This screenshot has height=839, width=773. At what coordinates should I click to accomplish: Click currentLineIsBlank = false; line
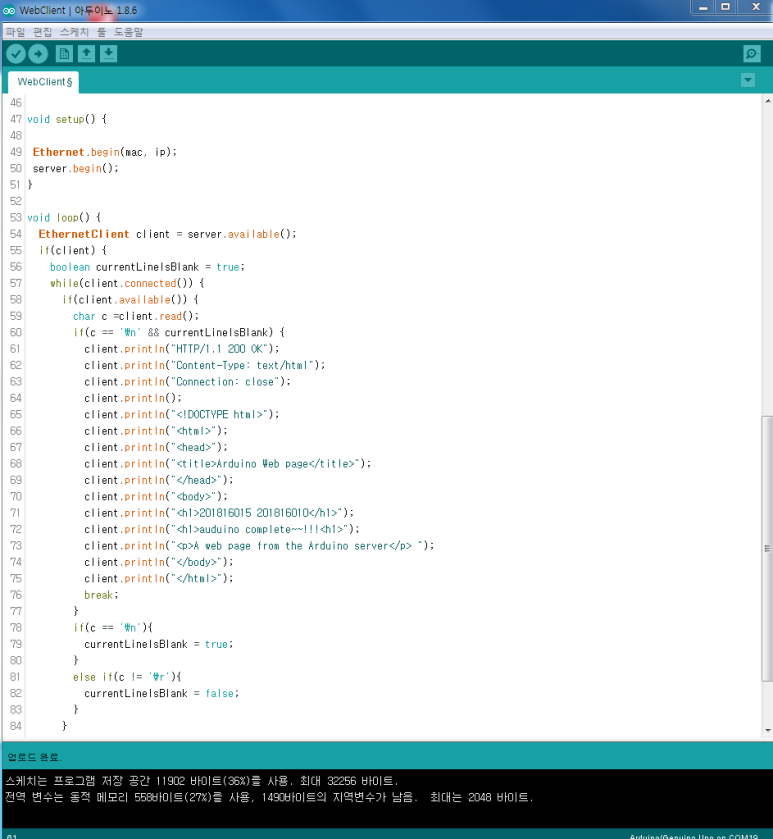[x=162, y=693]
